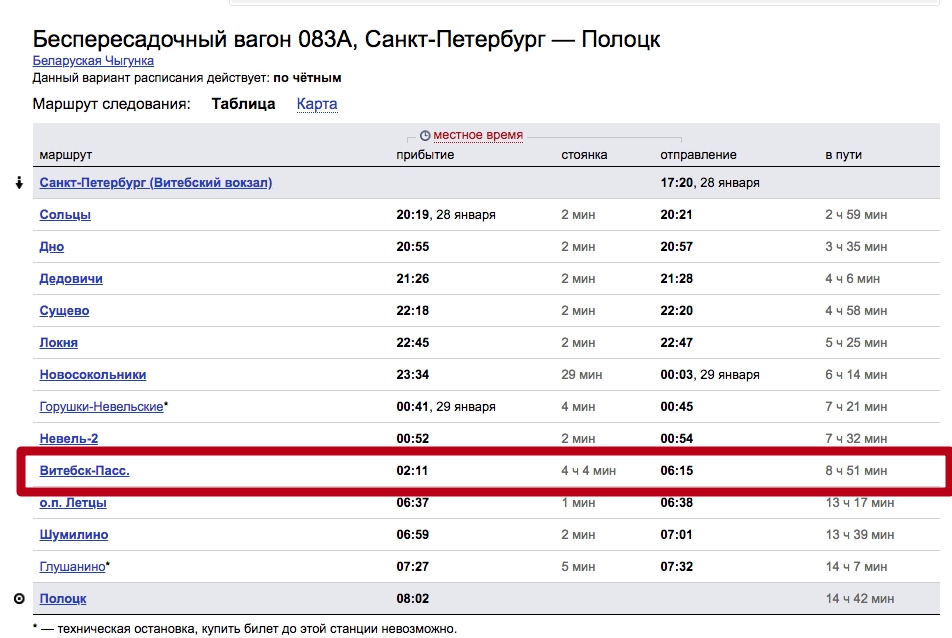
Task: Click the Сущево station link
Action: [64, 311]
